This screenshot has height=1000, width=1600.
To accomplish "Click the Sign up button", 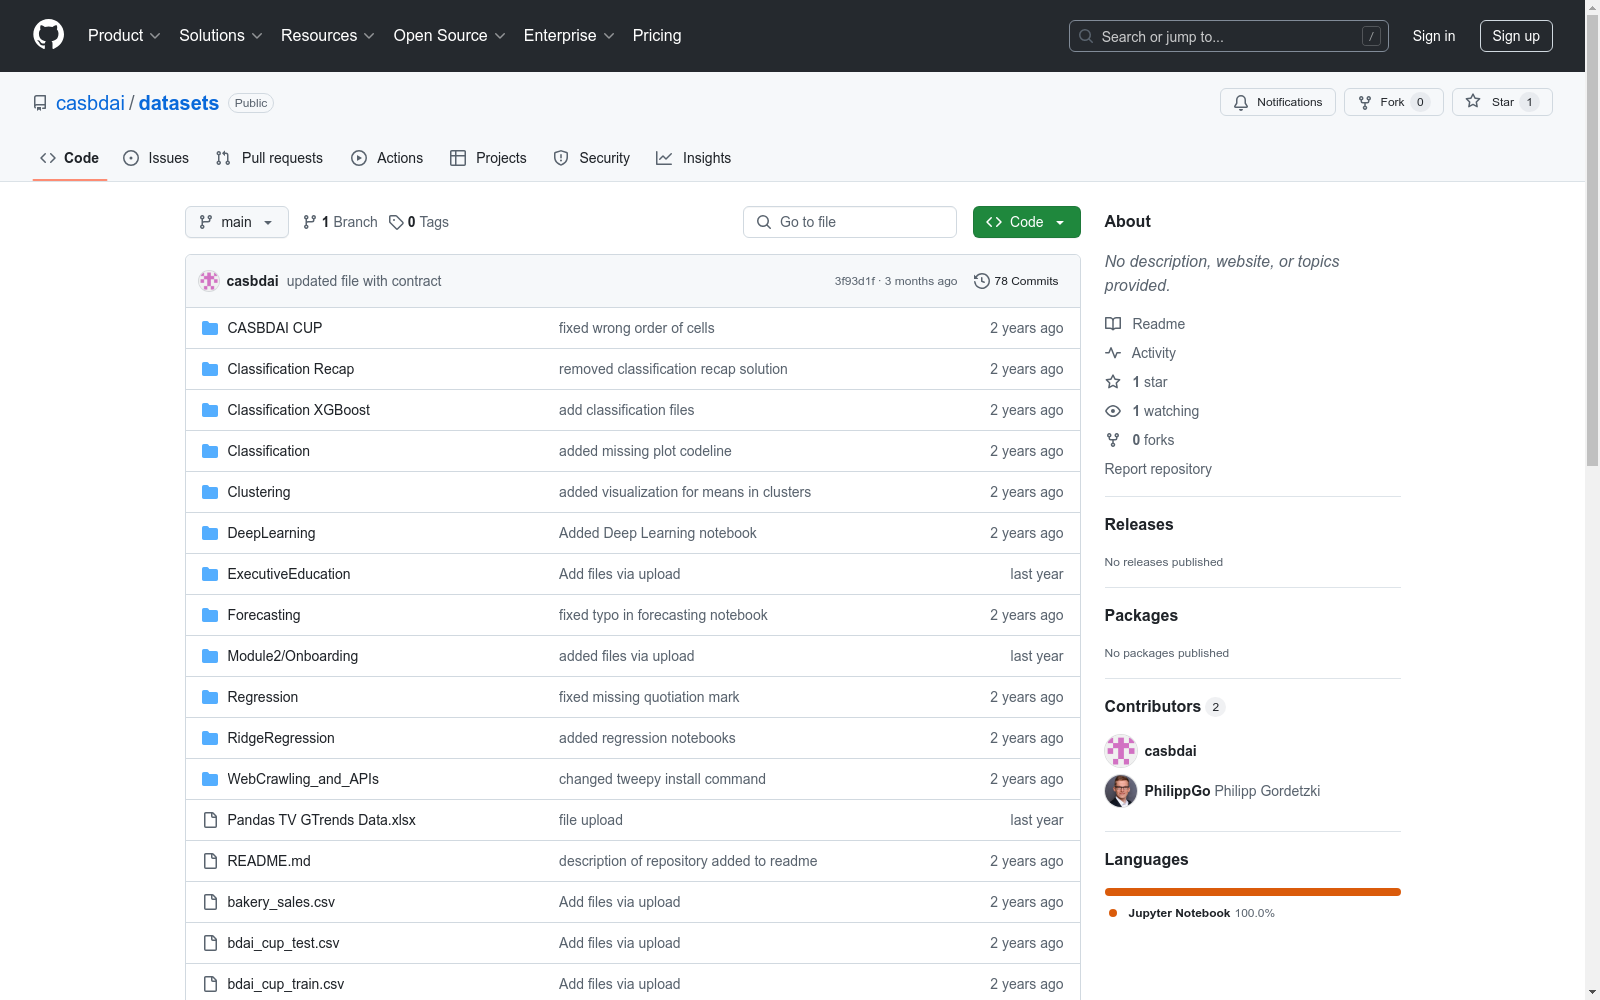I will tap(1516, 36).
